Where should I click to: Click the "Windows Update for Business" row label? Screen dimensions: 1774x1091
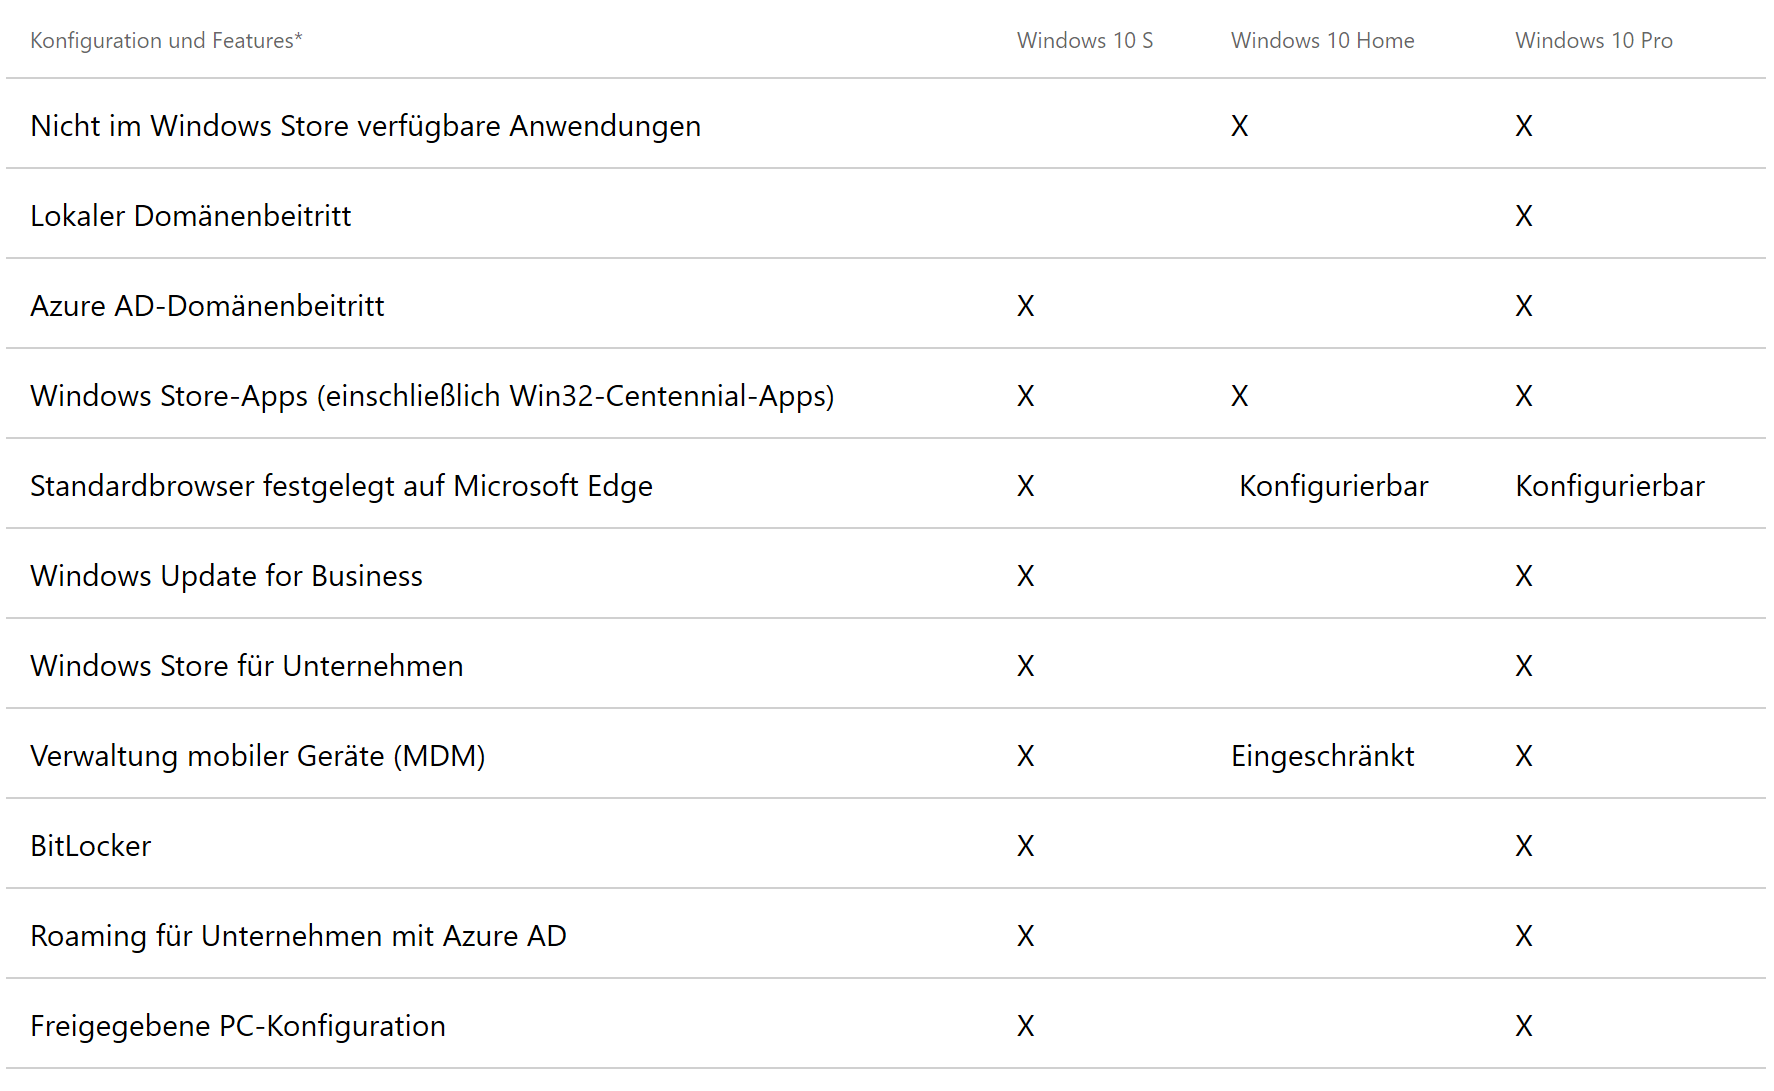tap(226, 576)
